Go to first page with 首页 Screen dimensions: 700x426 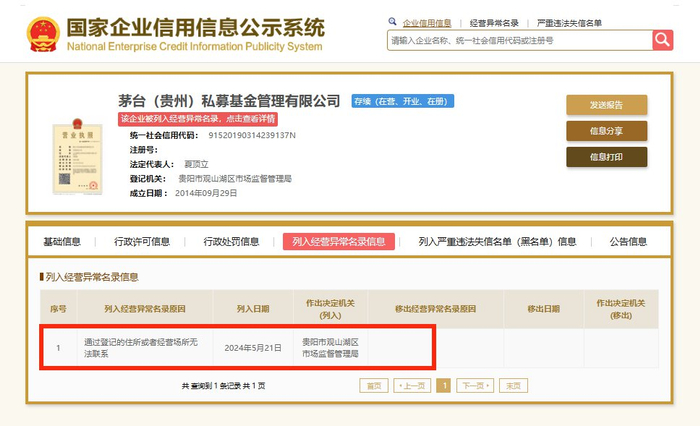point(374,386)
